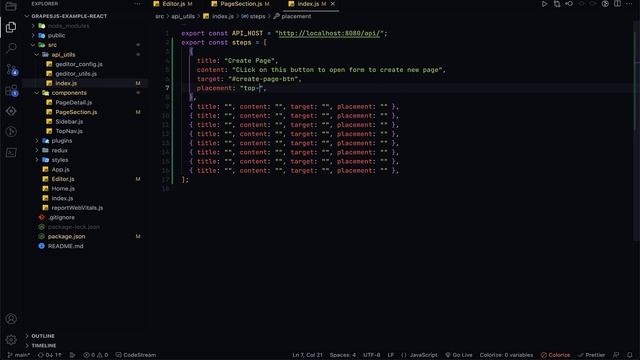Click the Go Live status button
This screenshot has width=640, height=360.
pyautogui.click(x=459, y=355)
